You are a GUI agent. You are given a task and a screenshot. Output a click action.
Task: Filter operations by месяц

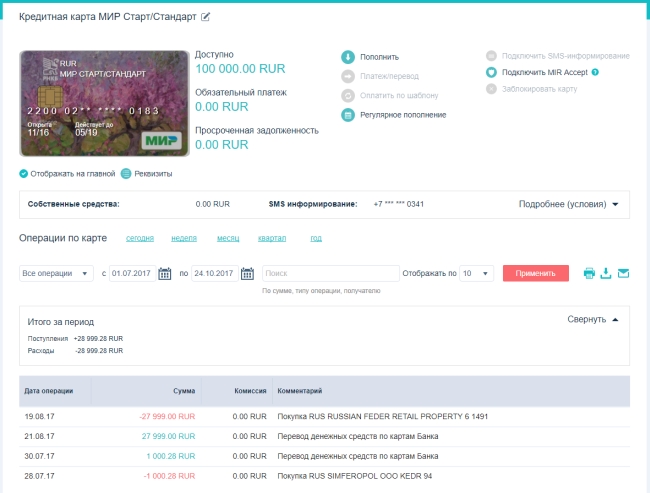point(228,238)
